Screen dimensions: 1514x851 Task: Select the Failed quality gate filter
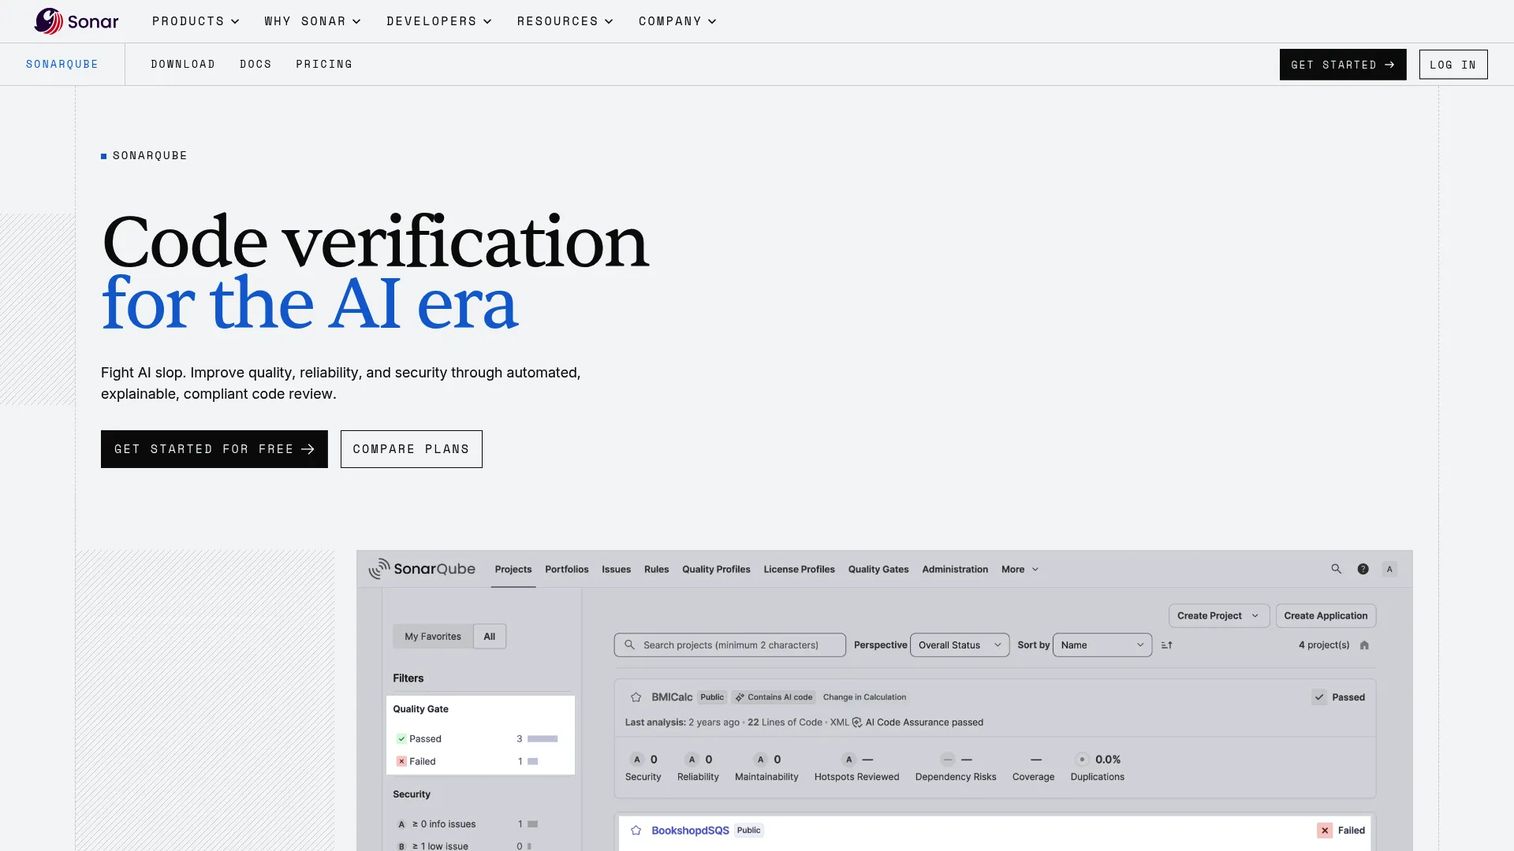[416, 761]
